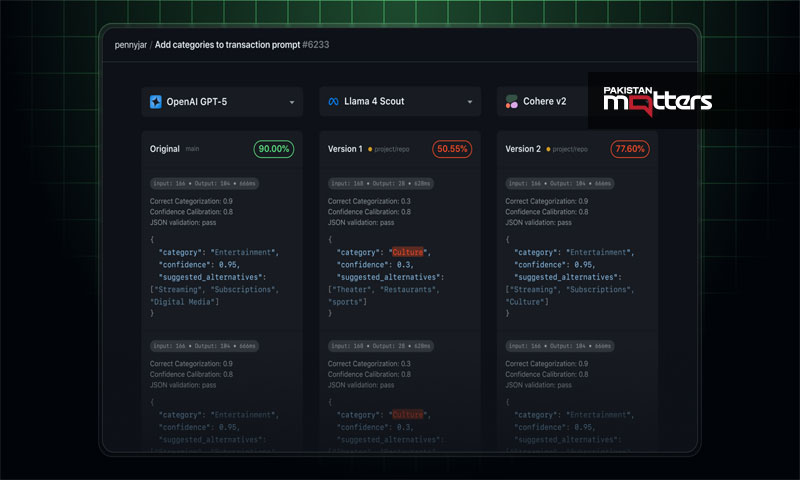Click the first input/output stats pill under Version 1
Image resolution: width=800 pixels, height=480 pixels.
381,183
